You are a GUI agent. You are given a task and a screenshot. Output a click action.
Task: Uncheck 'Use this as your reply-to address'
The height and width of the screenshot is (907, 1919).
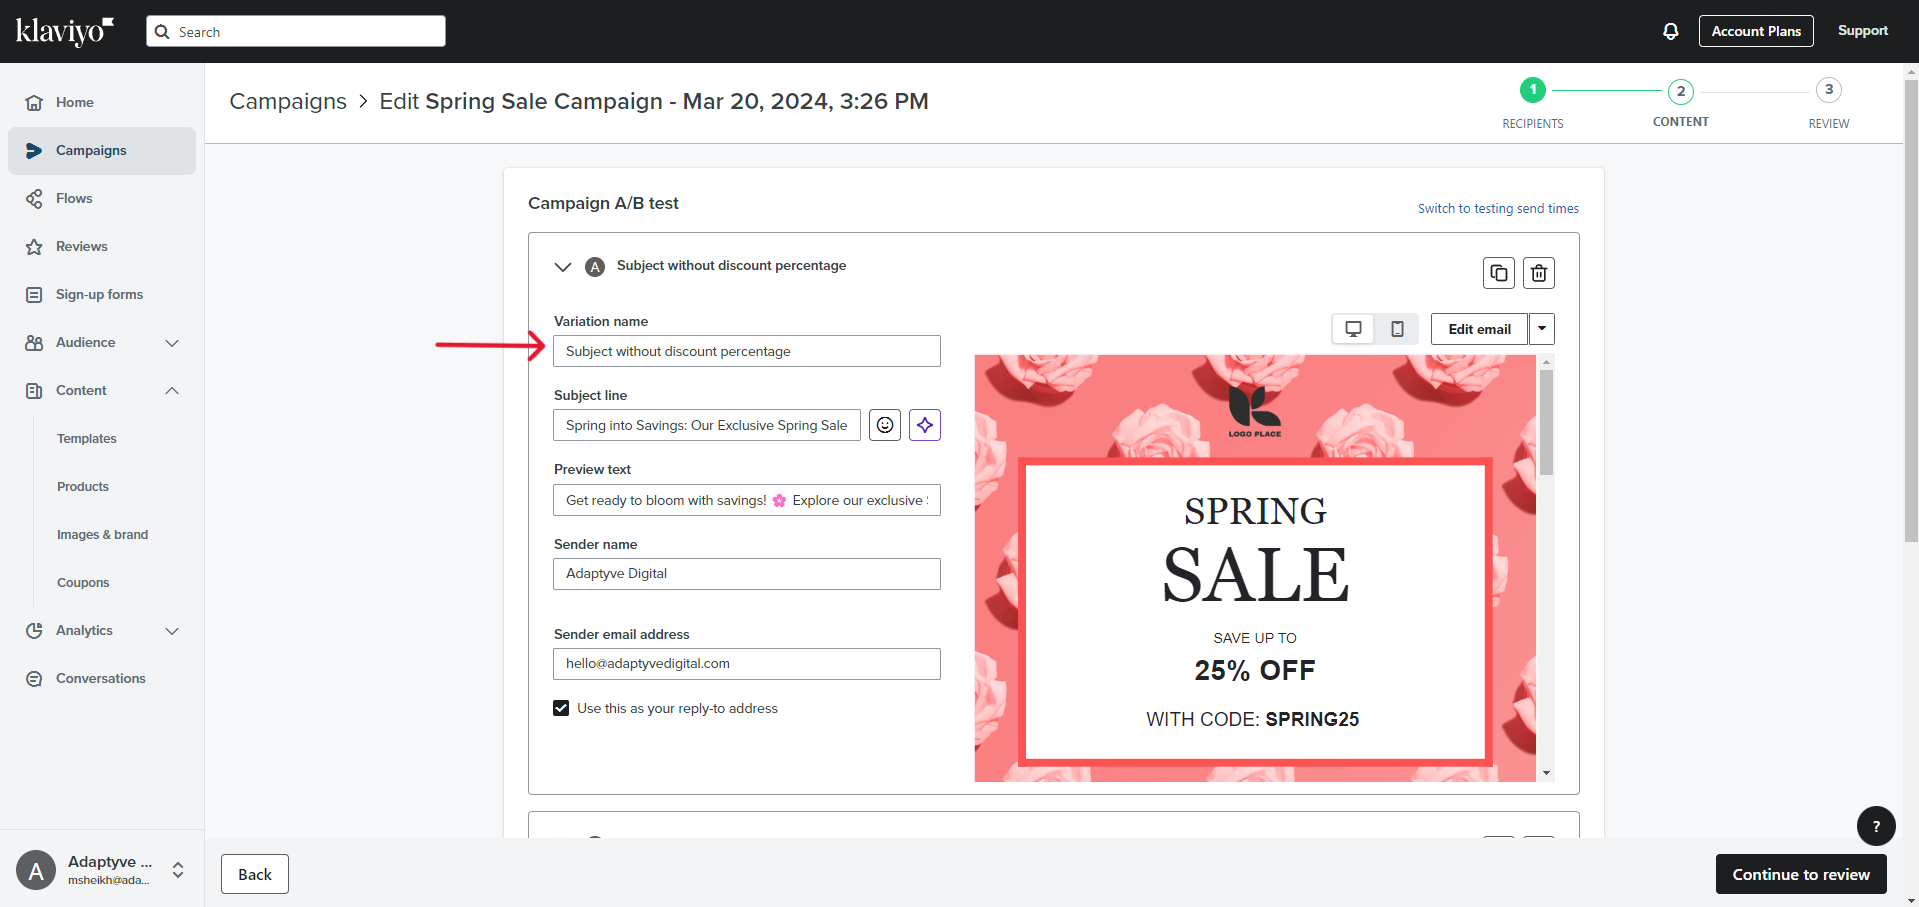pyautogui.click(x=561, y=708)
